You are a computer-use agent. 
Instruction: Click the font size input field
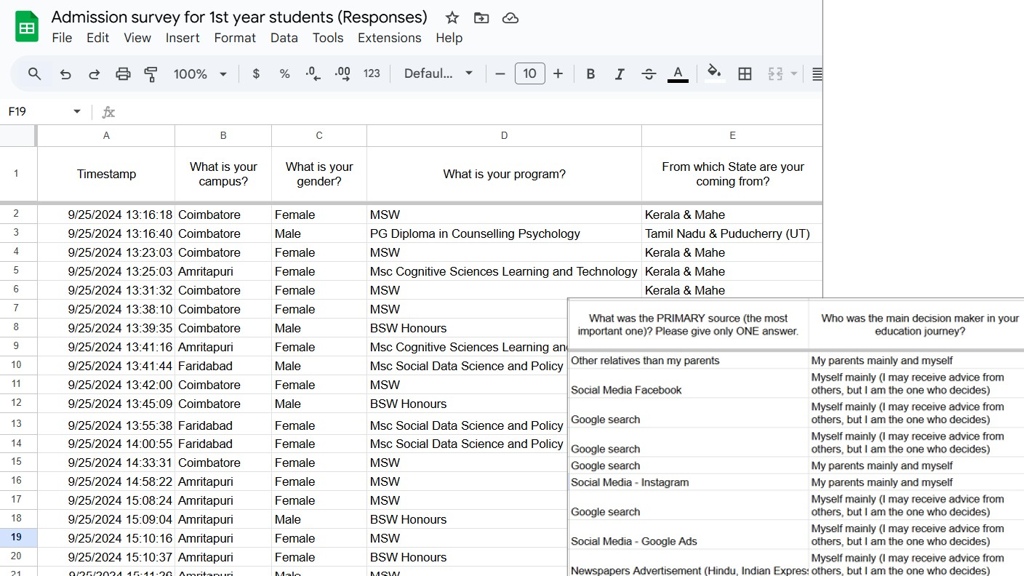coord(529,74)
